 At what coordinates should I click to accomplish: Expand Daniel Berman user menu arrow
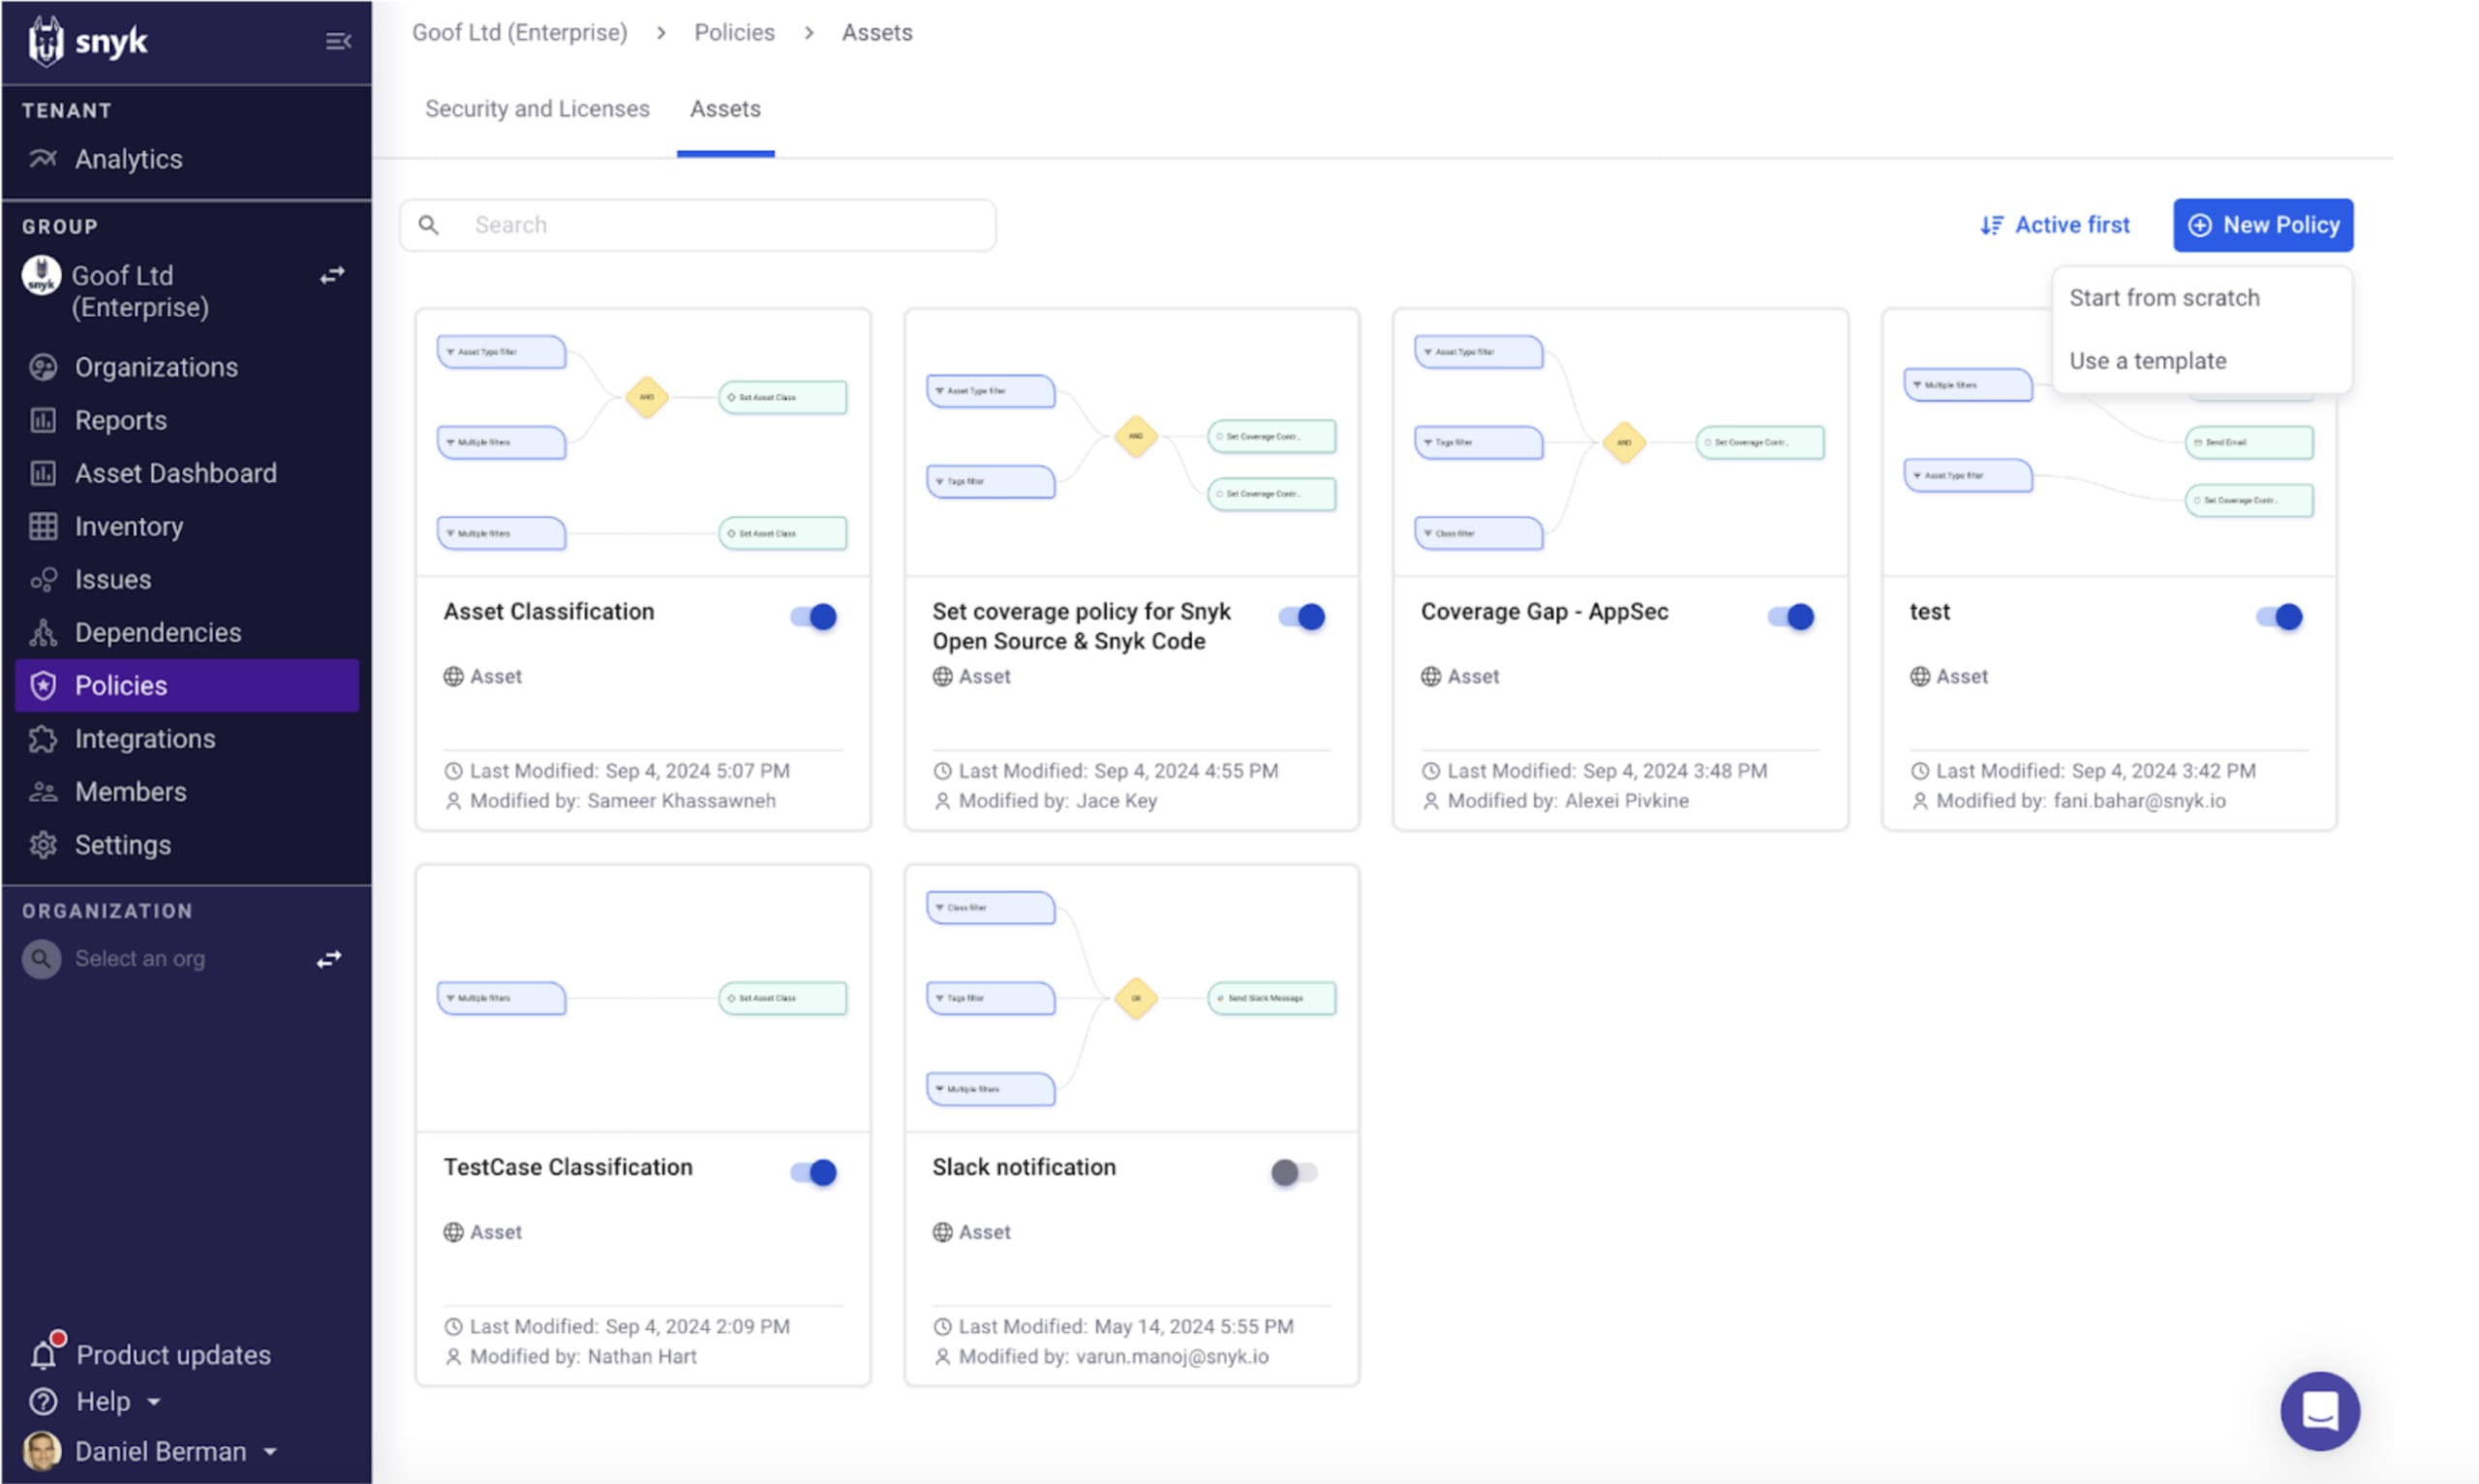click(x=270, y=1452)
